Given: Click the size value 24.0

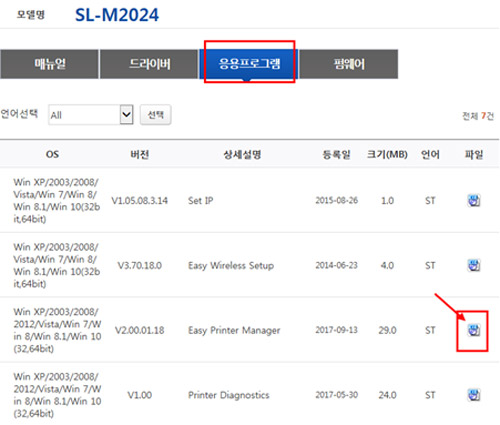Looking at the screenshot, I should coord(387,395).
